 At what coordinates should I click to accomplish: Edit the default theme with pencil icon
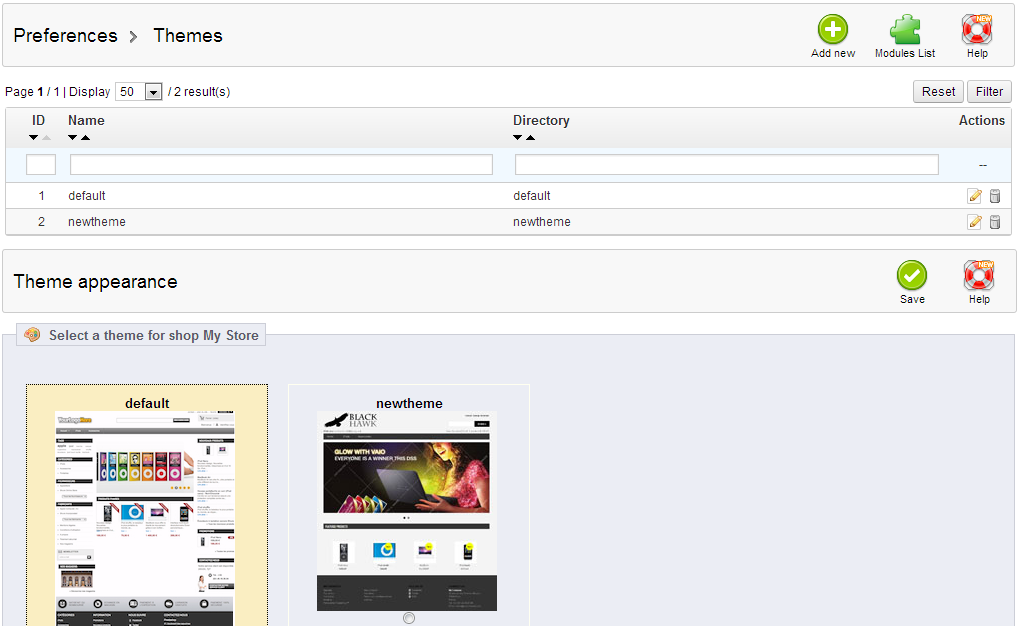point(974,196)
